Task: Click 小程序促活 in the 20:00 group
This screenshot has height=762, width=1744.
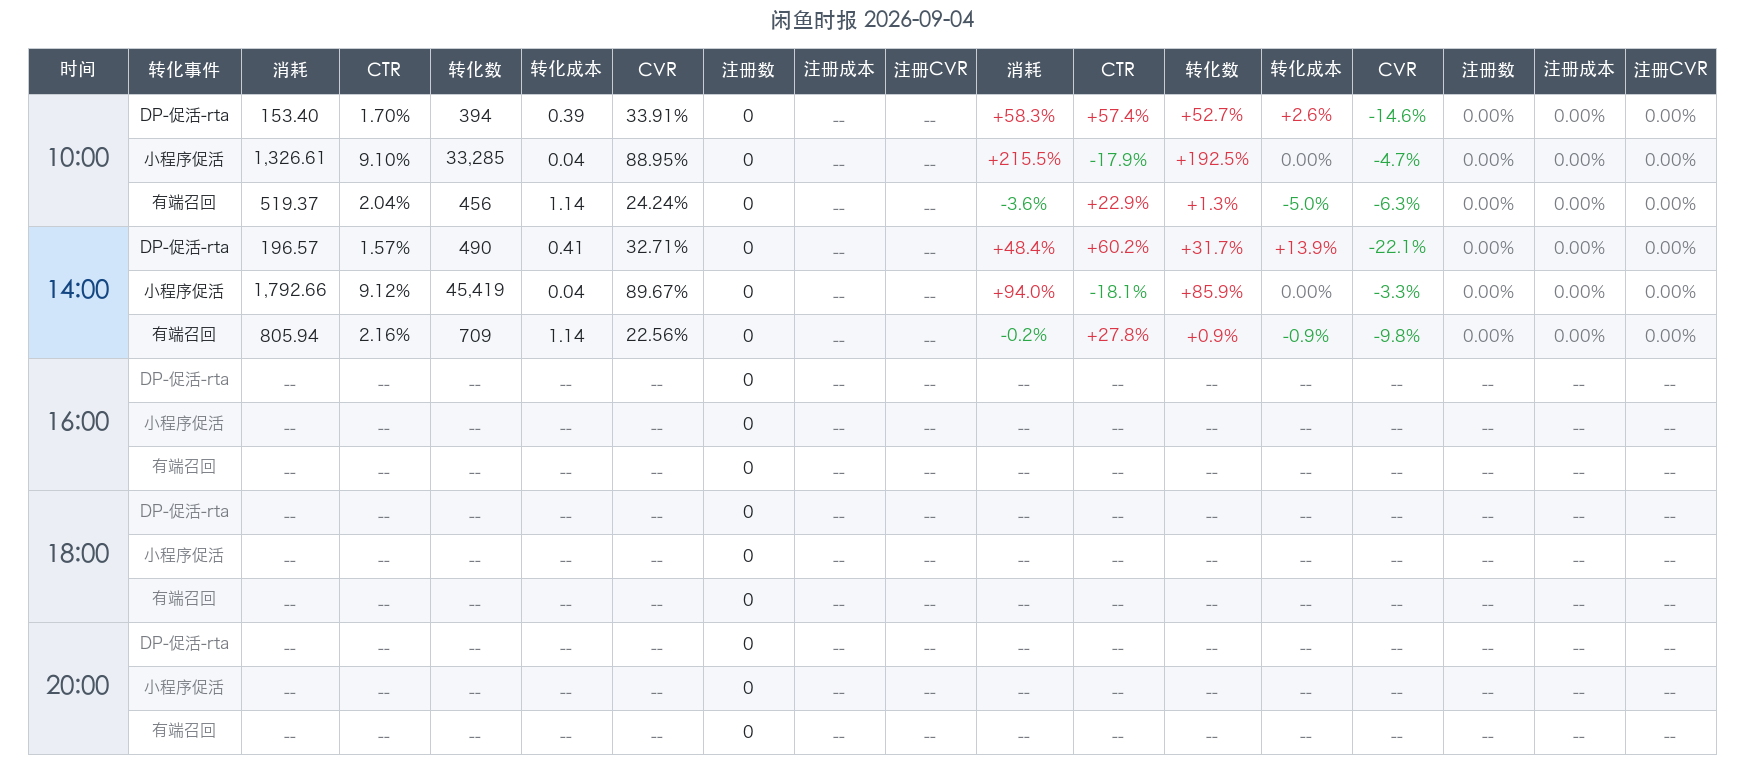Action: point(184,688)
